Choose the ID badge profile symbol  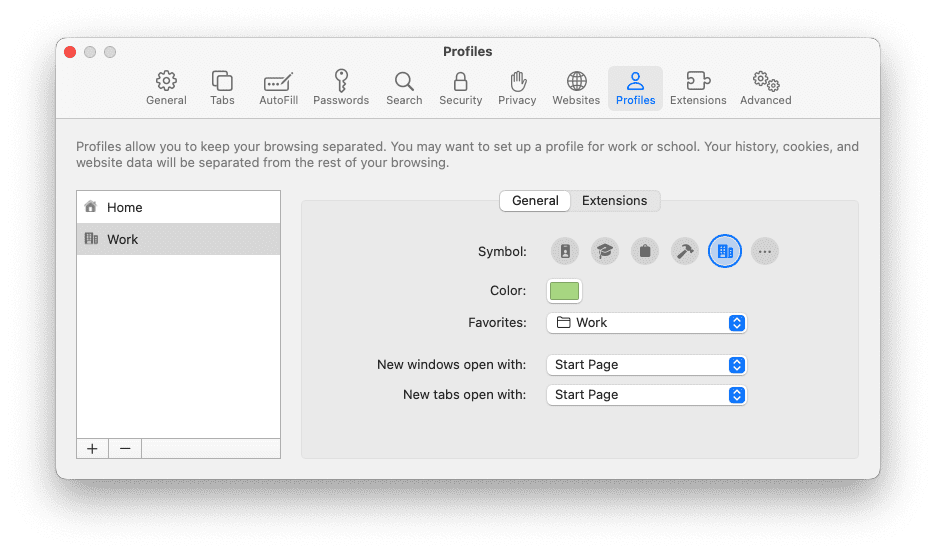click(x=565, y=251)
